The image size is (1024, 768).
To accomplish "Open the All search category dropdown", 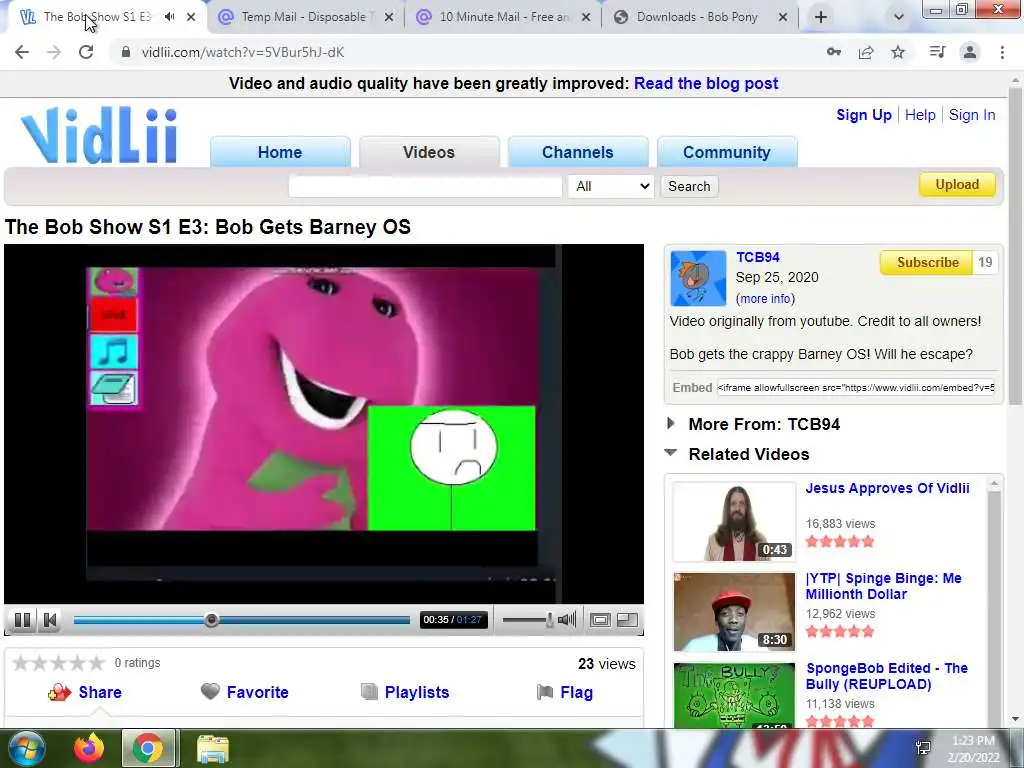I will click(x=611, y=186).
